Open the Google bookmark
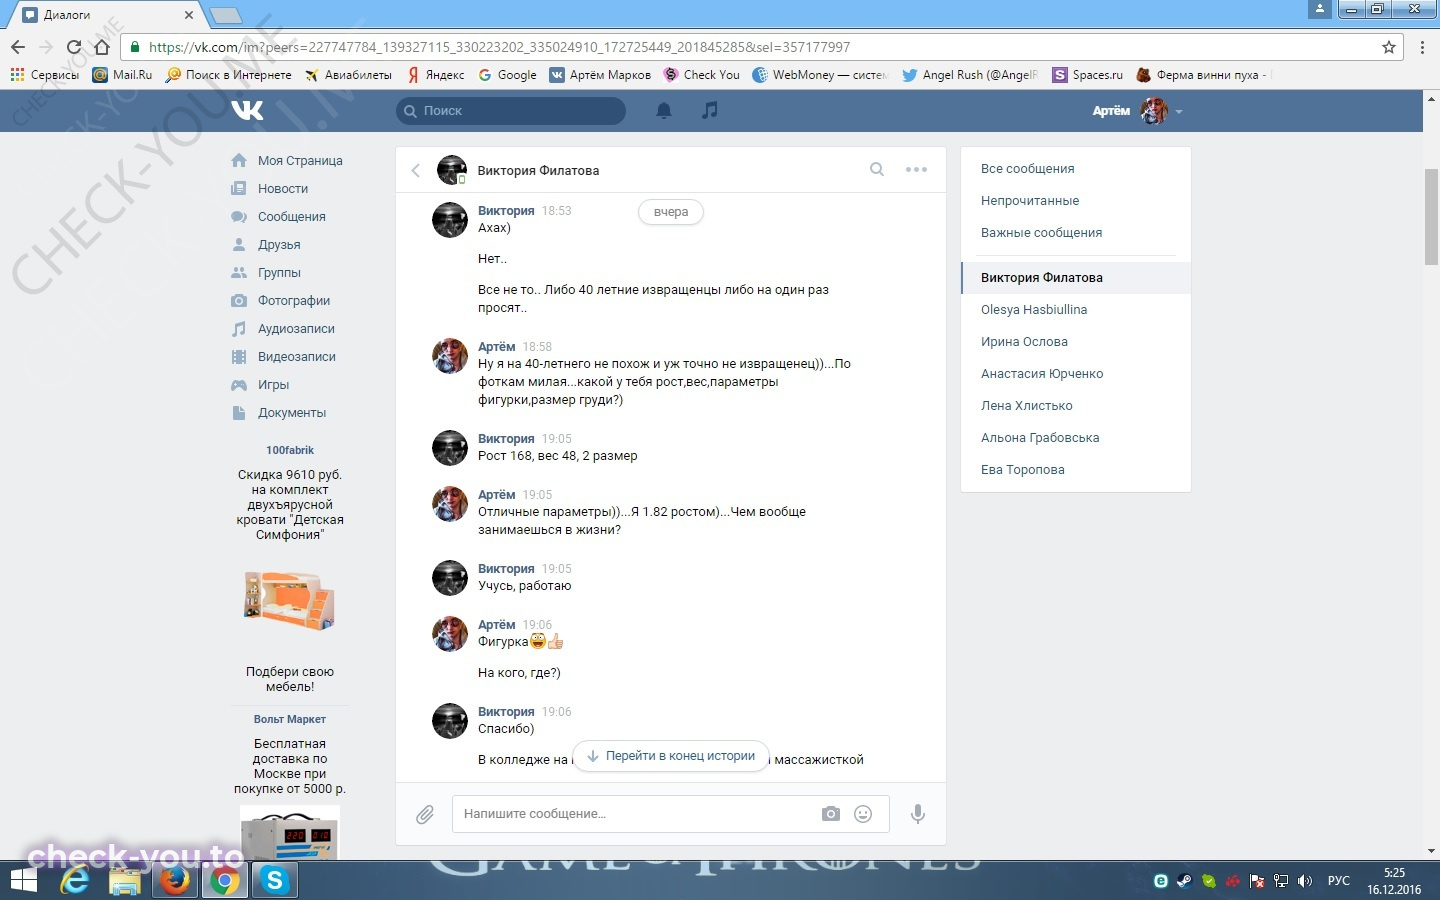The height and width of the screenshot is (900, 1440). [507, 75]
